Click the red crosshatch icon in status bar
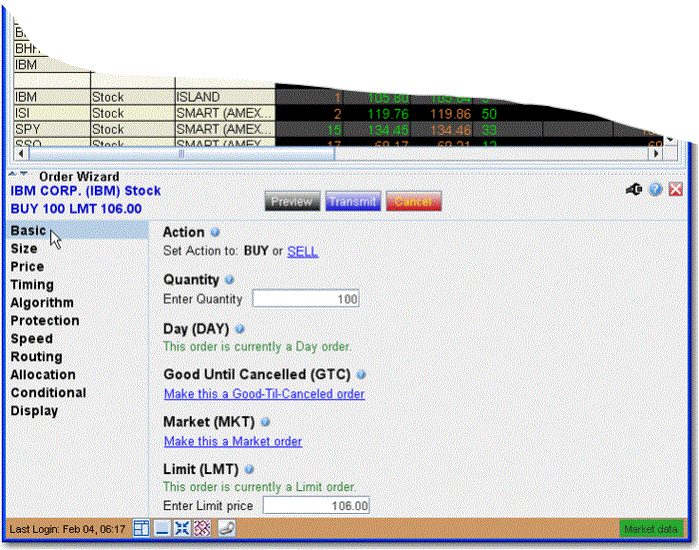This screenshot has width=699, height=550. point(201,528)
